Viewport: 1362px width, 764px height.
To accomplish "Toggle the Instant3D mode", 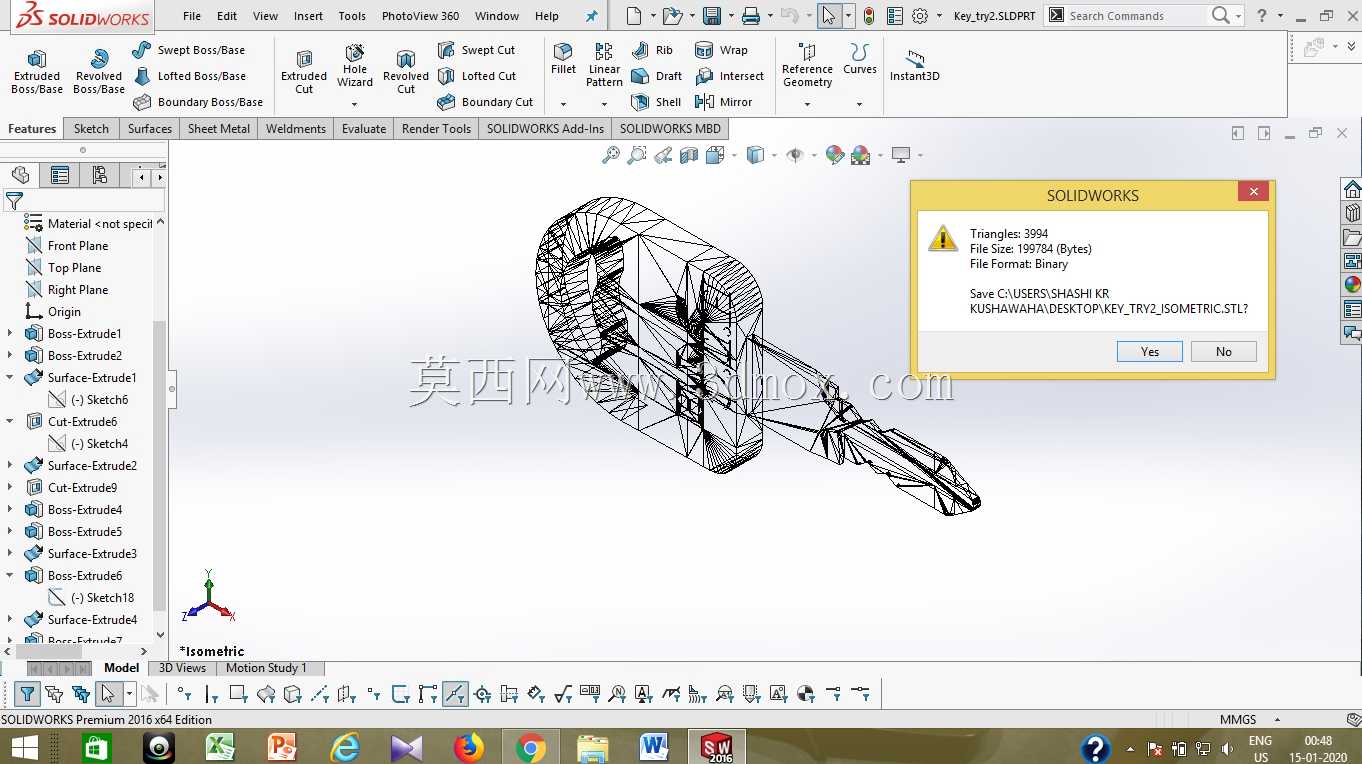I will (x=915, y=65).
